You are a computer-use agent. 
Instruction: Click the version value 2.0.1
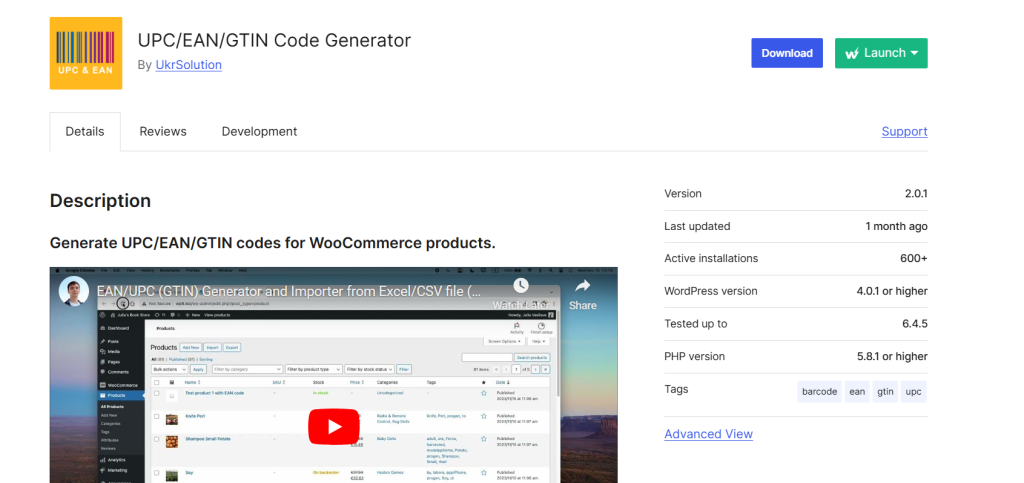pyautogui.click(x=916, y=194)
